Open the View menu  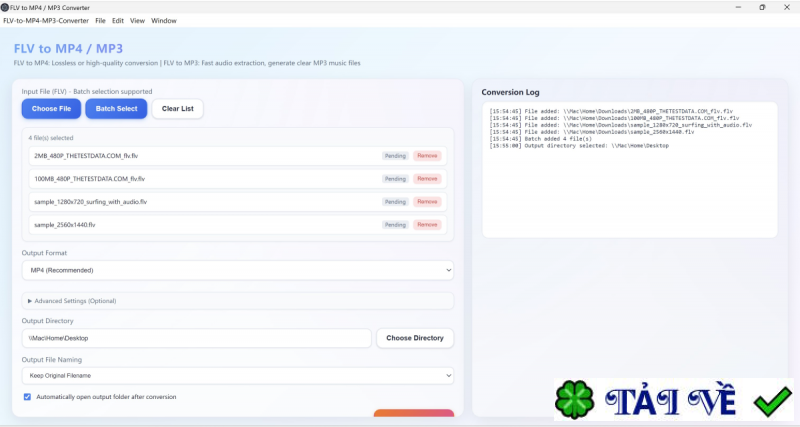[x=137, y=21]
